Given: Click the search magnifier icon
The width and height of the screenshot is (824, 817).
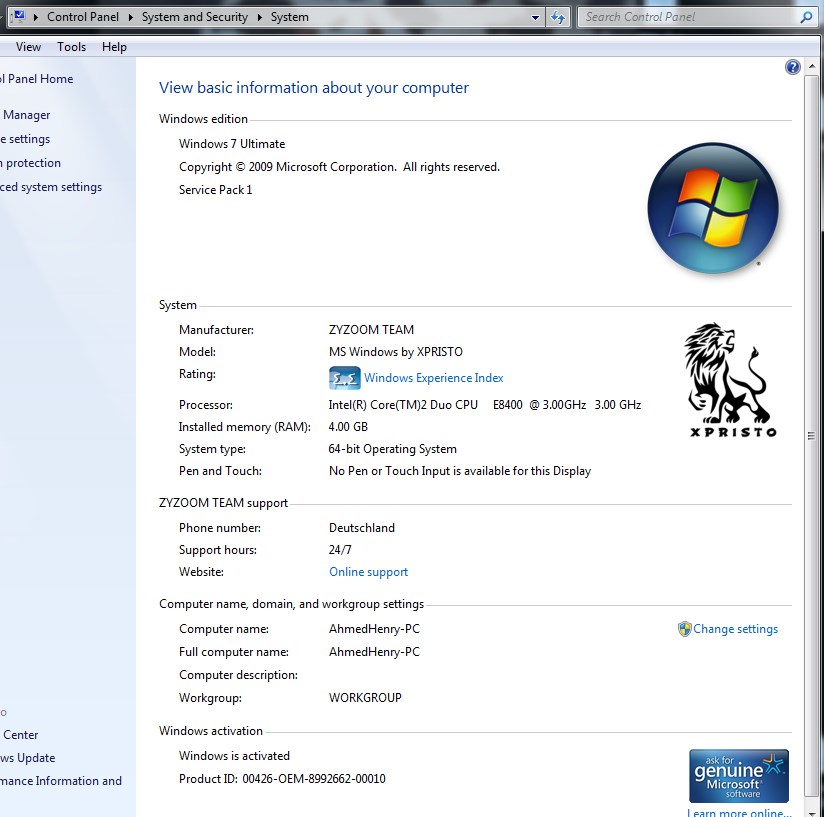Looking at the screenshot, I should (806, 17).
